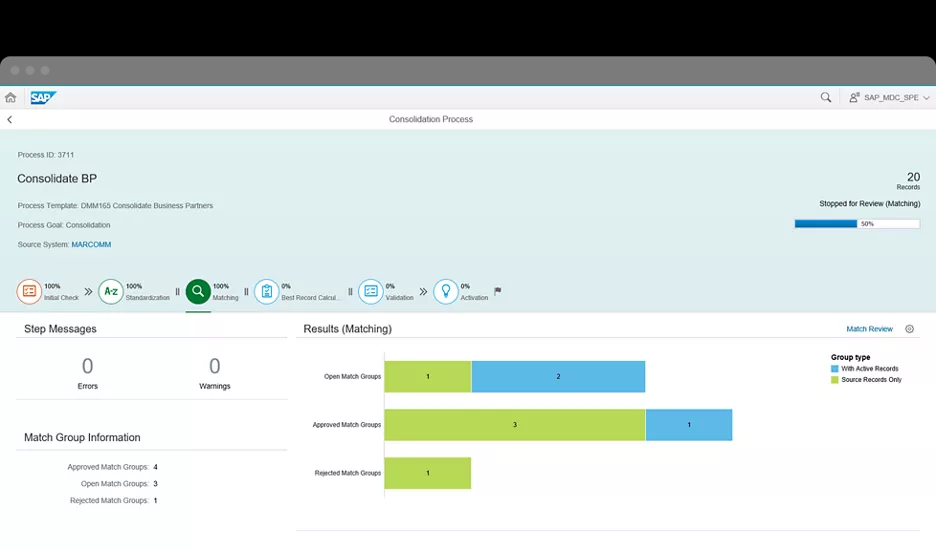Open chart settings gear icon

tap(909, 329)
